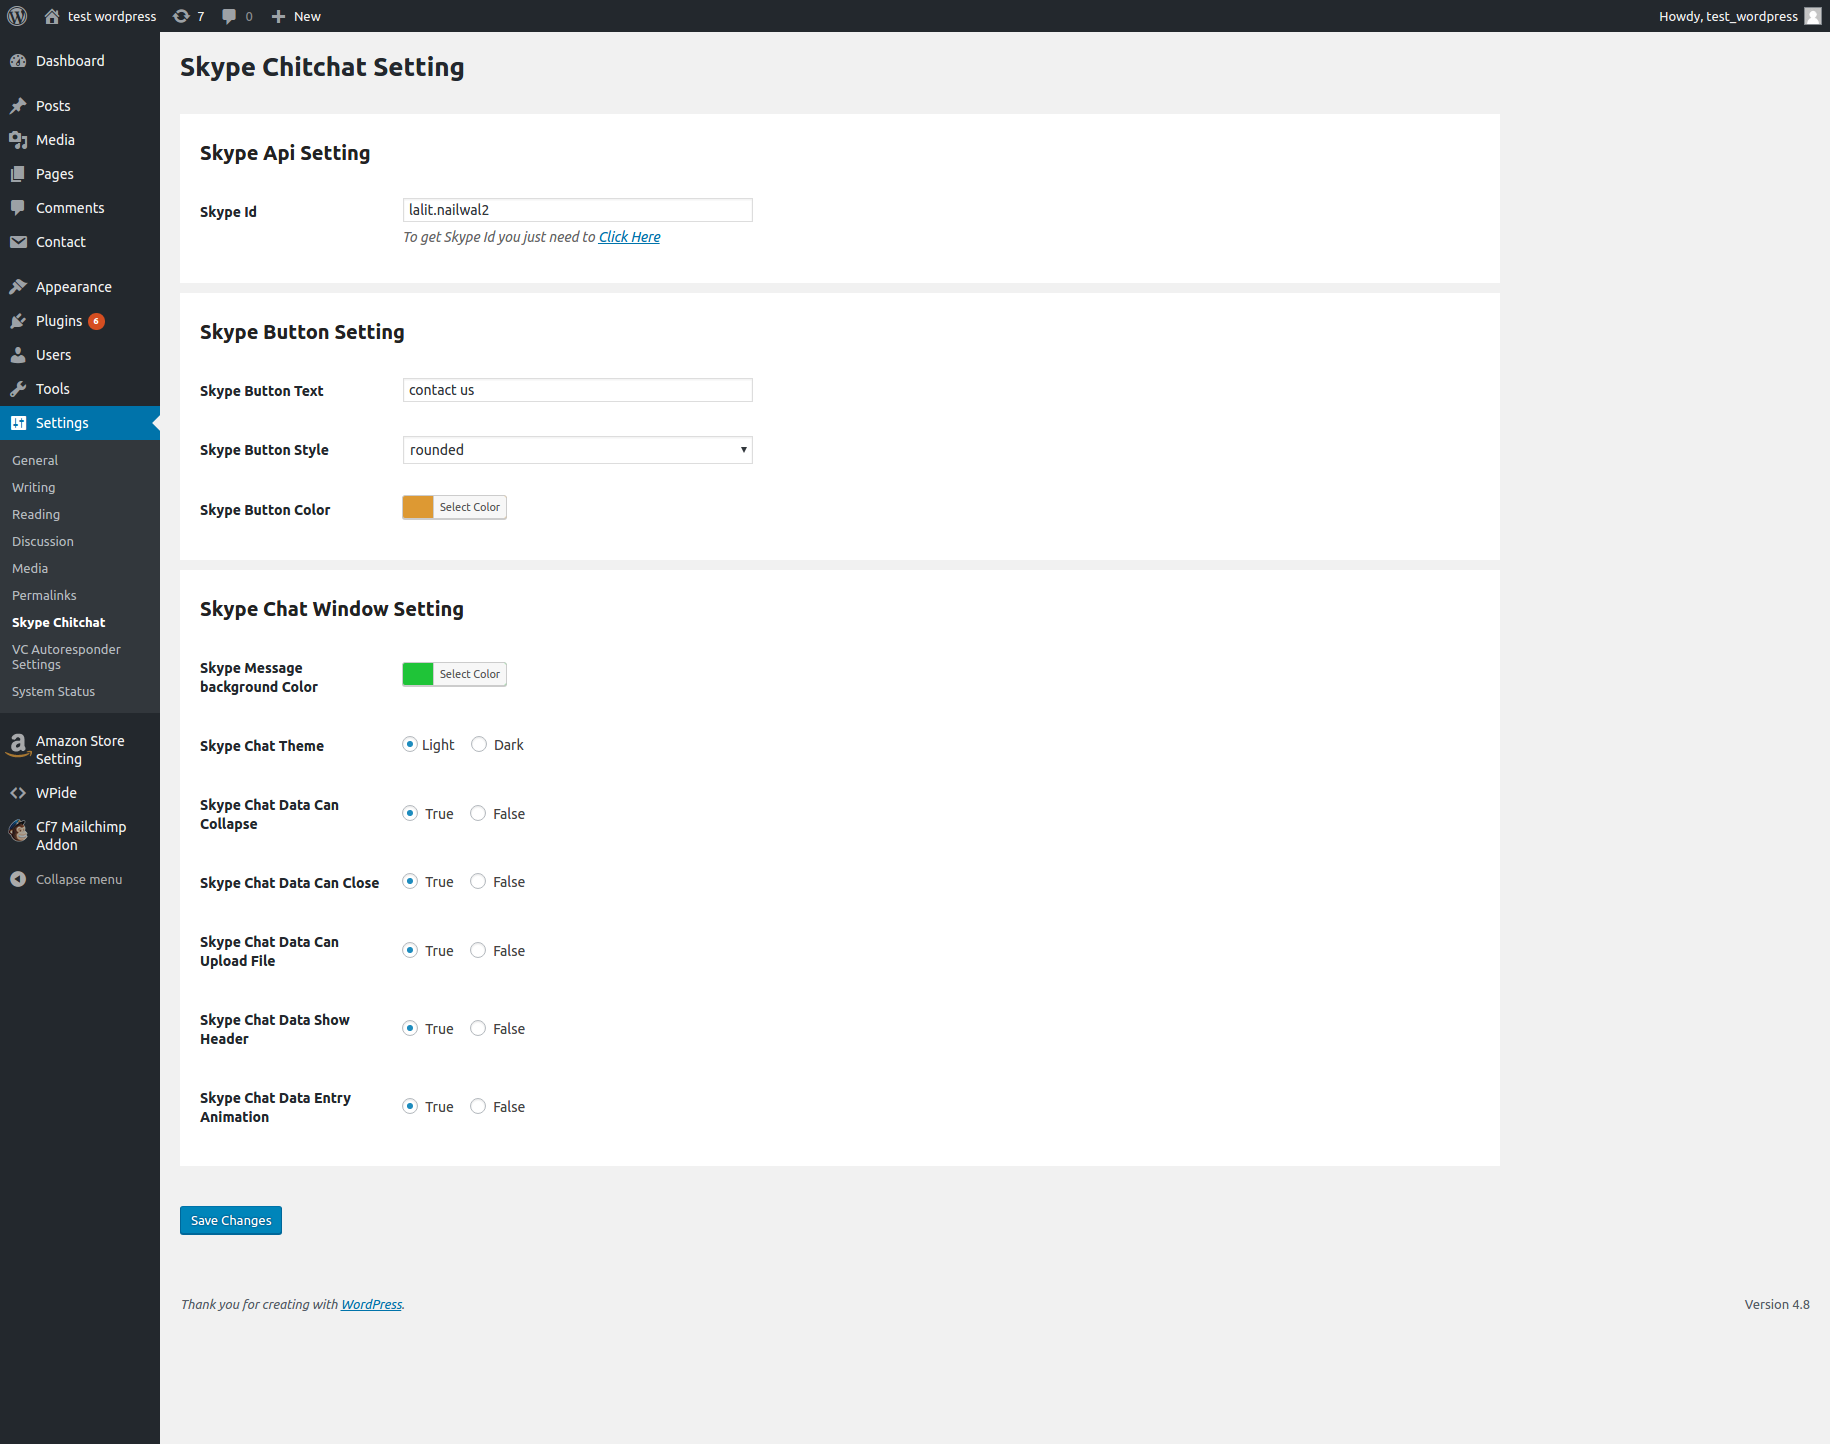Screen dimensions: 1830x1444
Task: Set Entry Animation to True
Action: click(x=410, y=1106)
